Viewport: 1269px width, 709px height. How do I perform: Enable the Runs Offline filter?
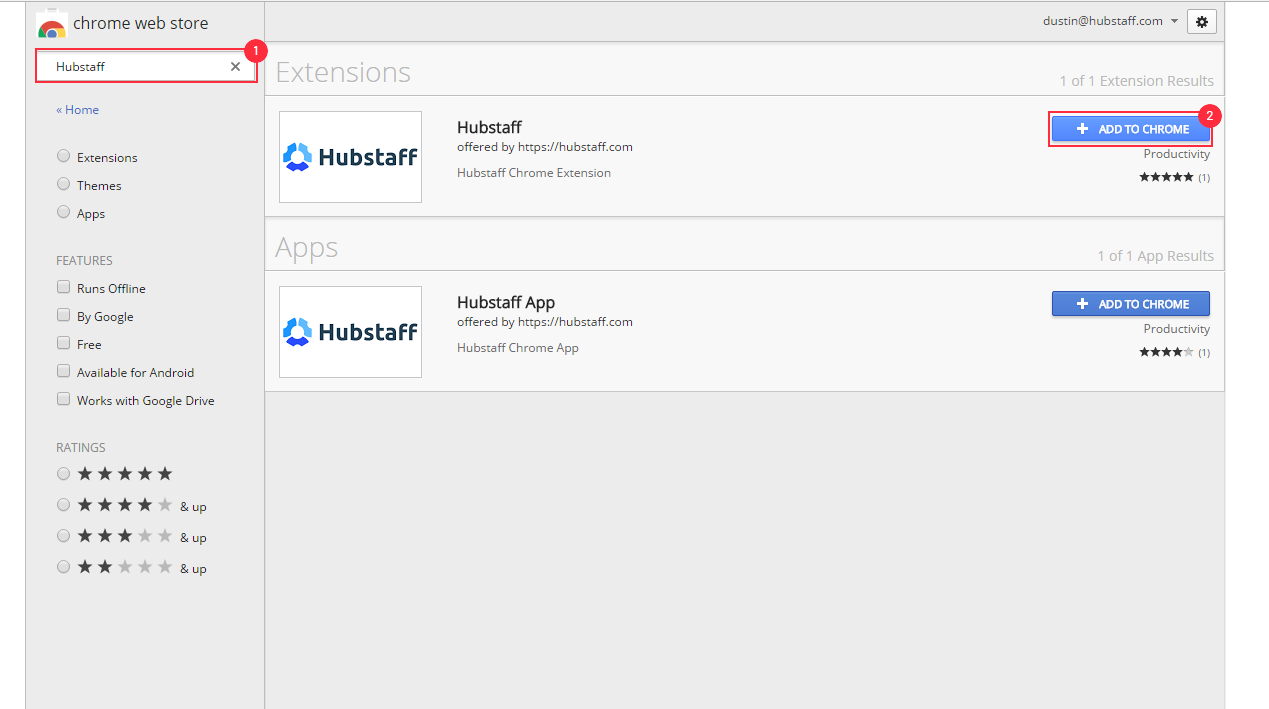coord(63,287)
